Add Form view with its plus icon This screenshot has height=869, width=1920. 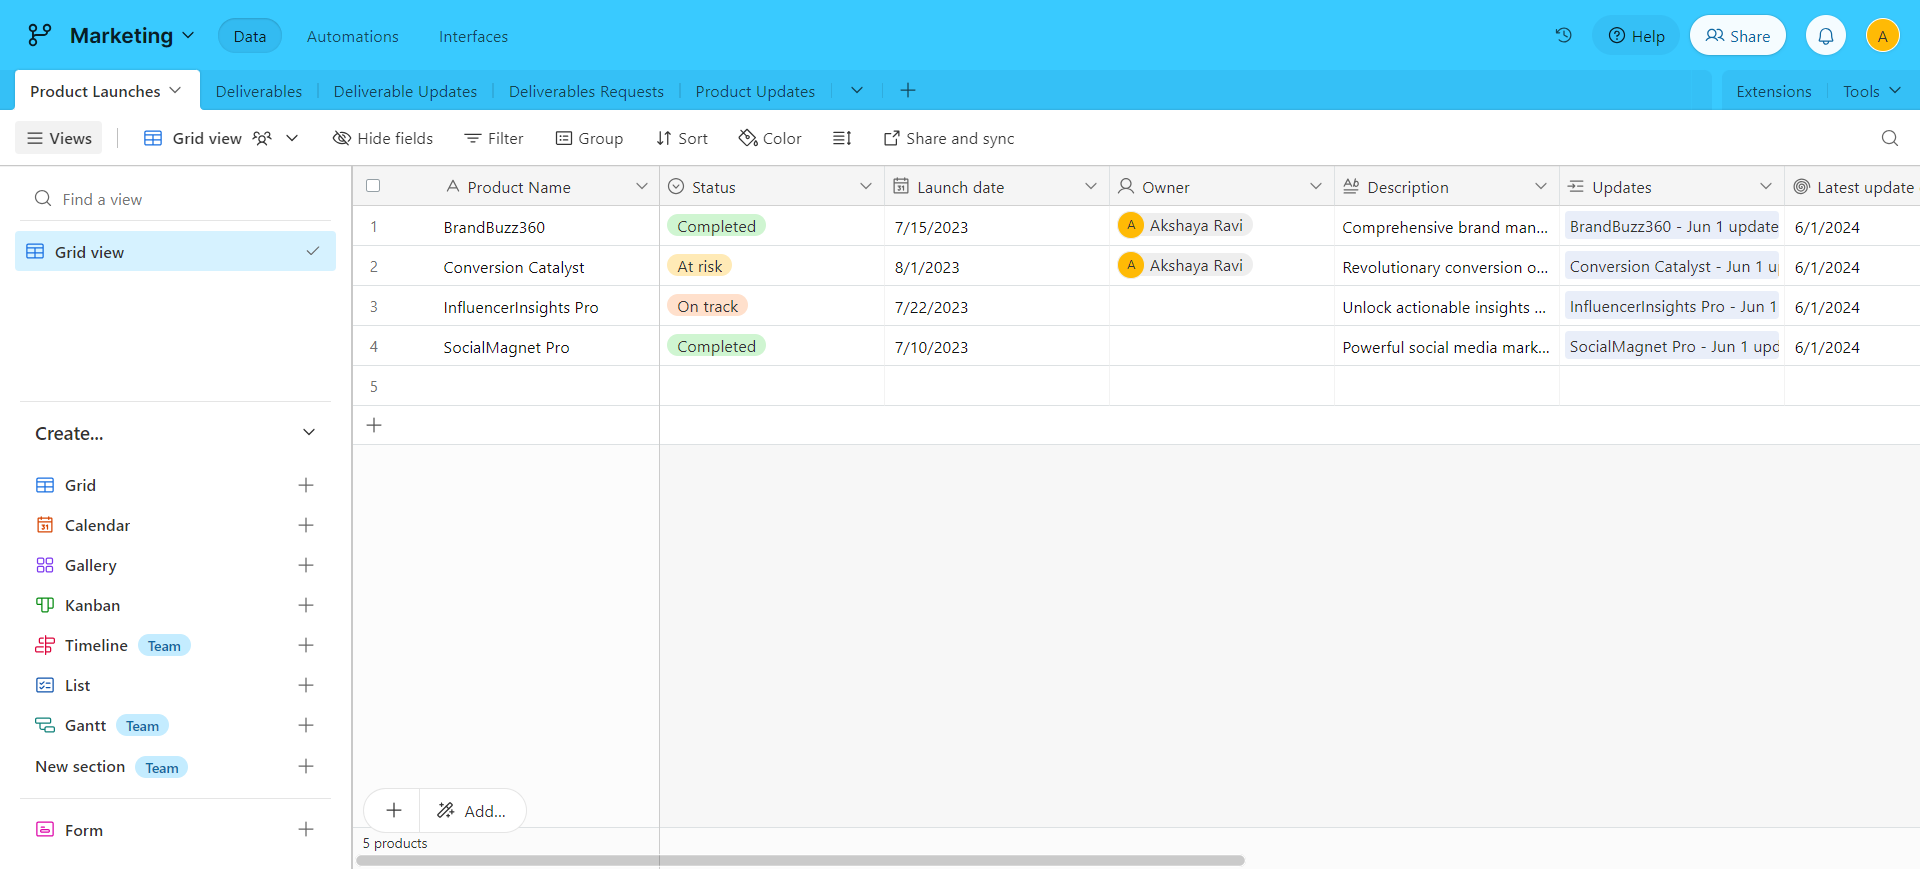coord(306,829)
